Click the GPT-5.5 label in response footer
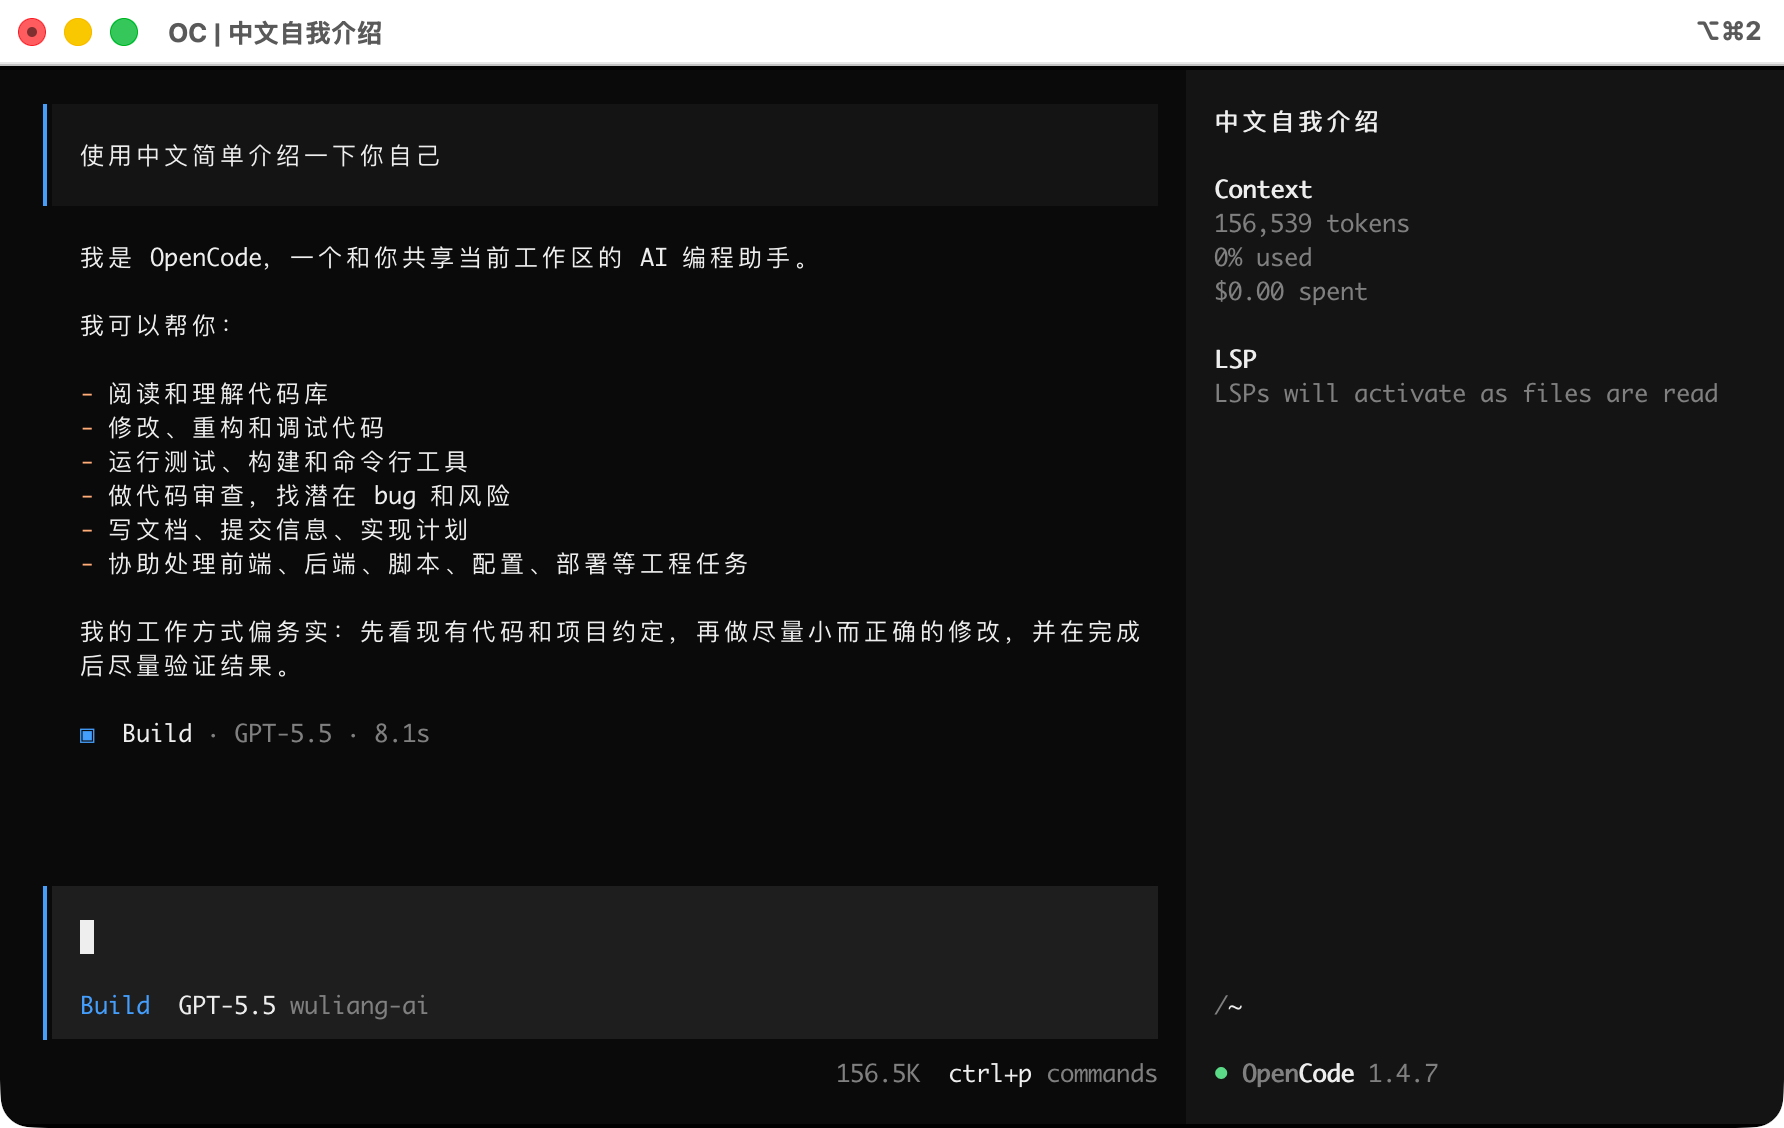 283,733
